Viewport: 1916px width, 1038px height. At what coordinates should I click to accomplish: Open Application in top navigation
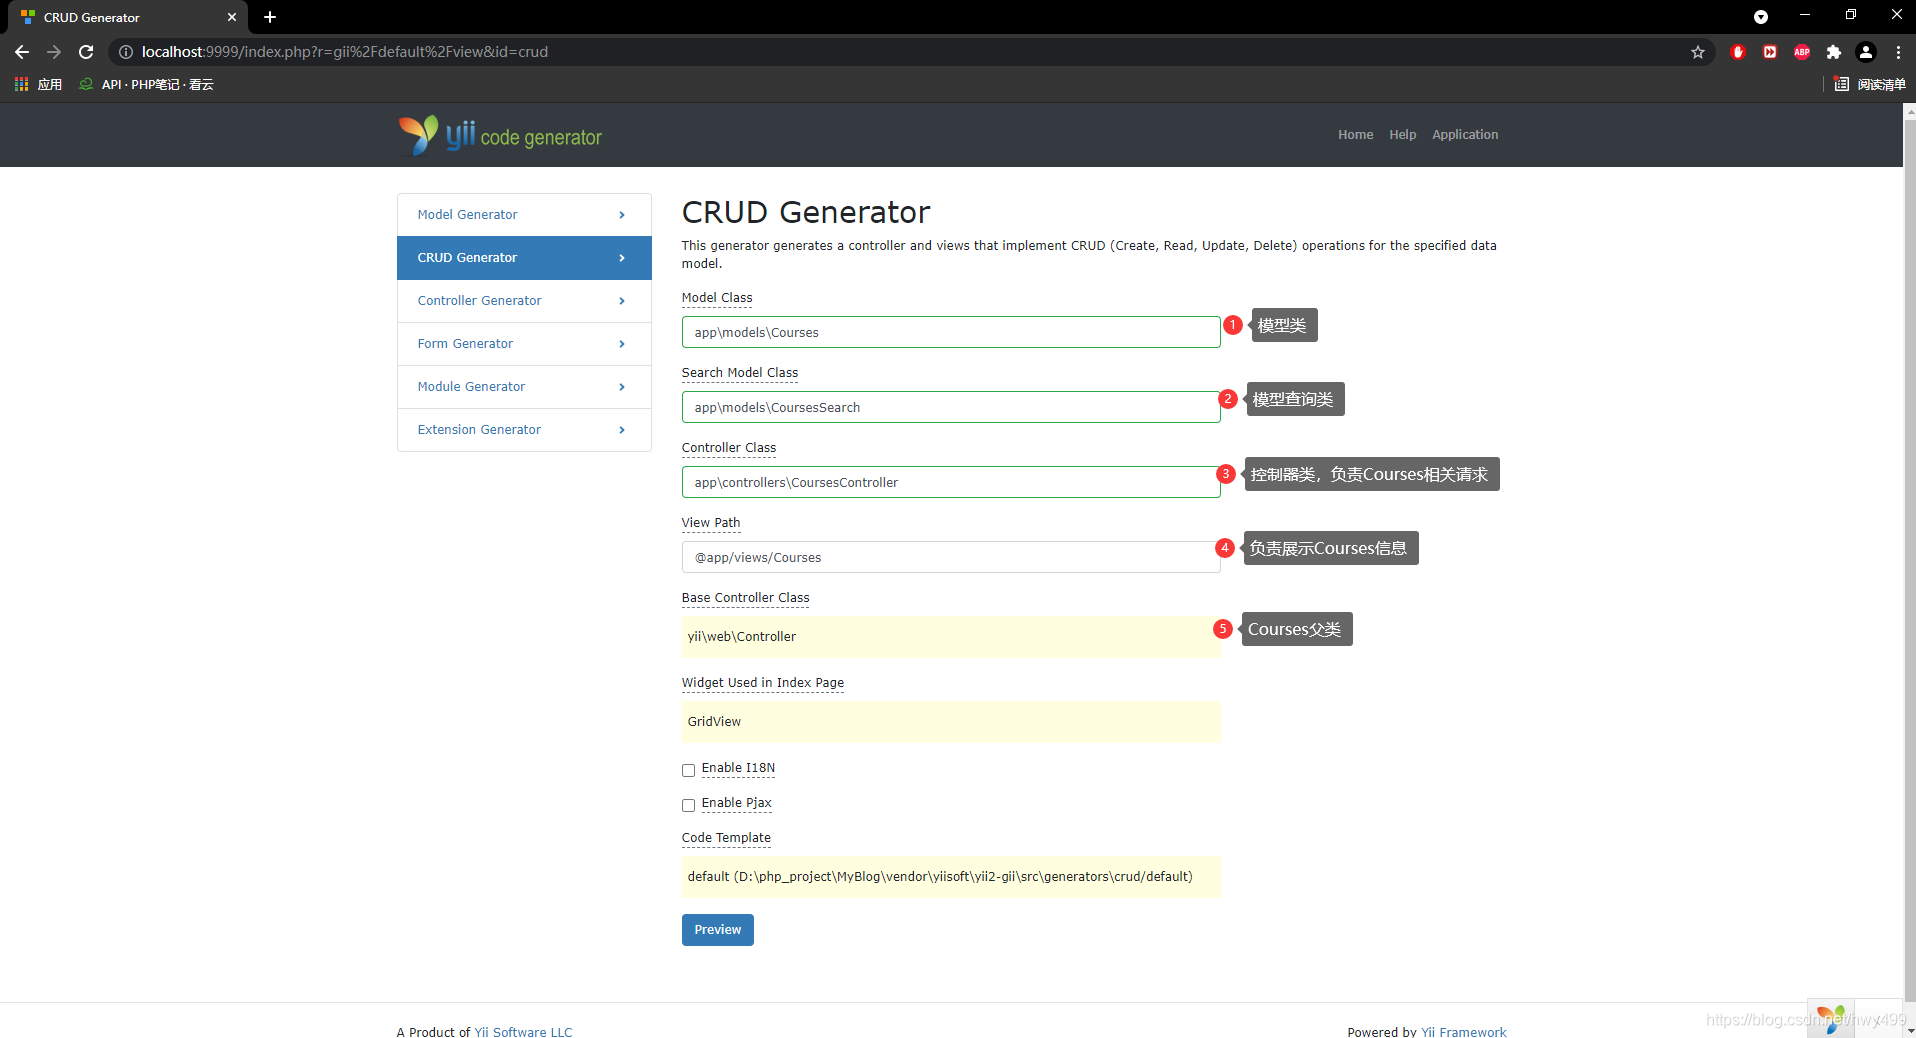click(1465, 135)
